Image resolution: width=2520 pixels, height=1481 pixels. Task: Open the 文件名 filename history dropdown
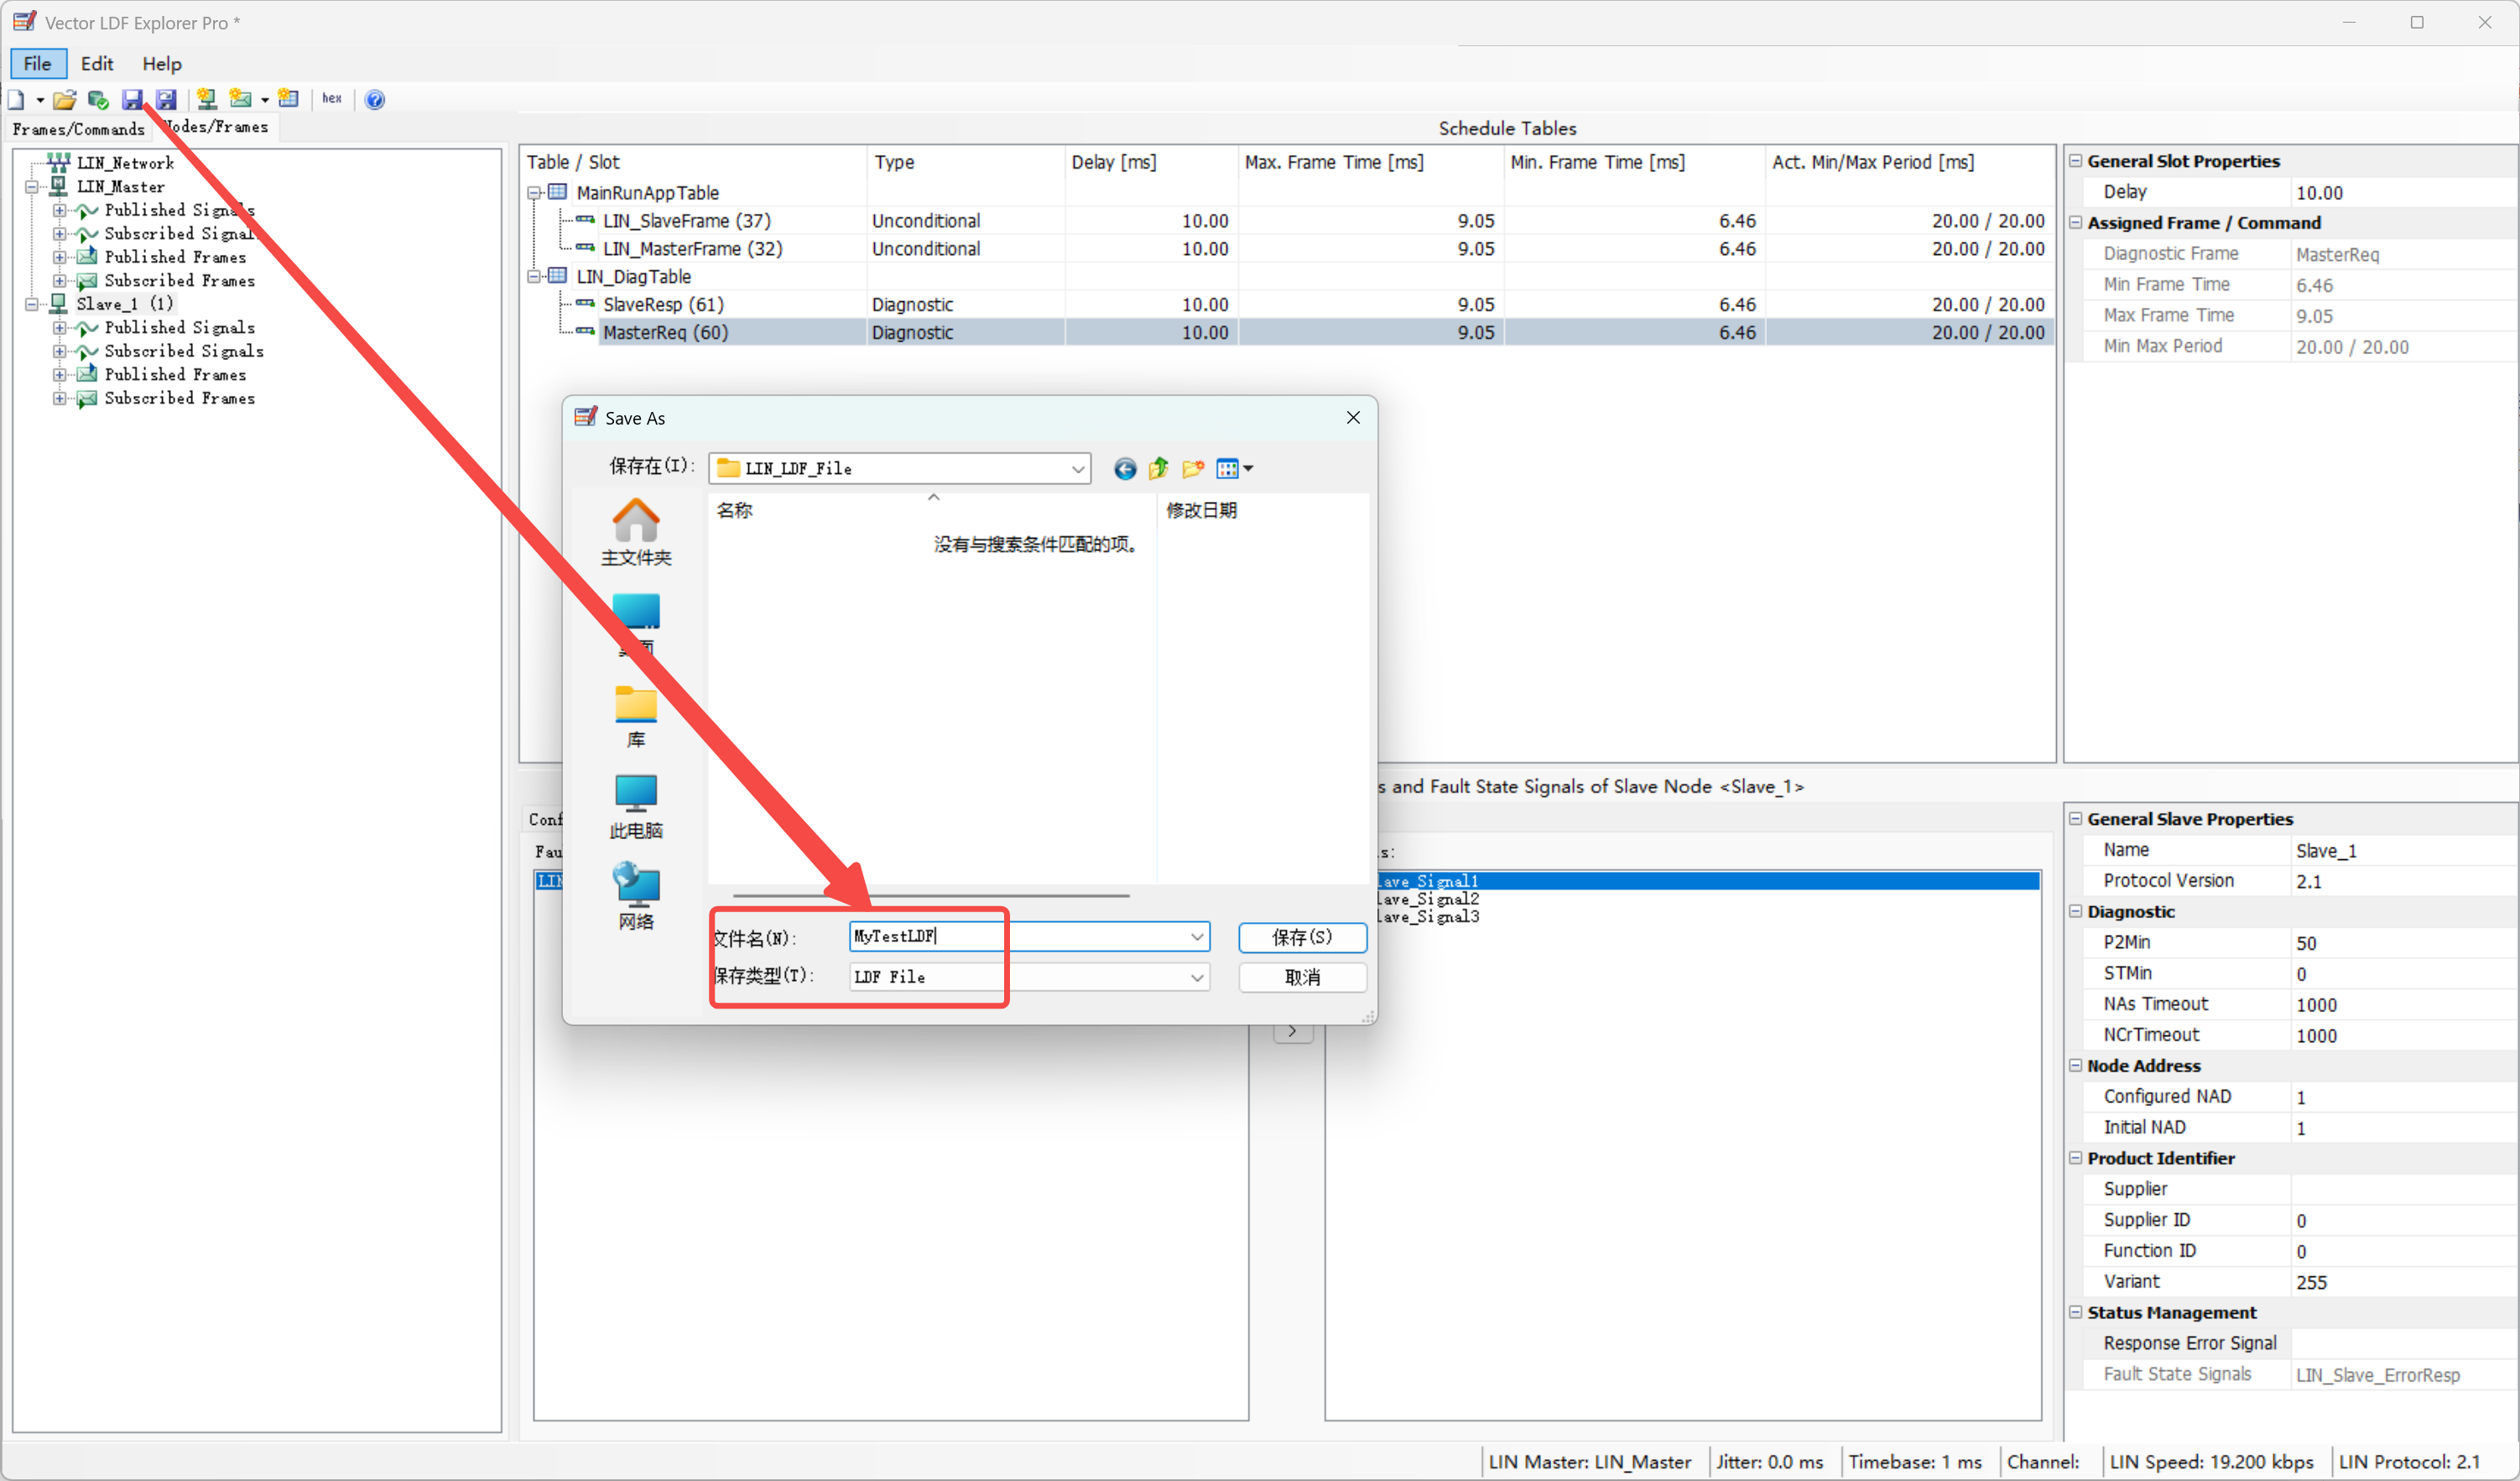1197,937
